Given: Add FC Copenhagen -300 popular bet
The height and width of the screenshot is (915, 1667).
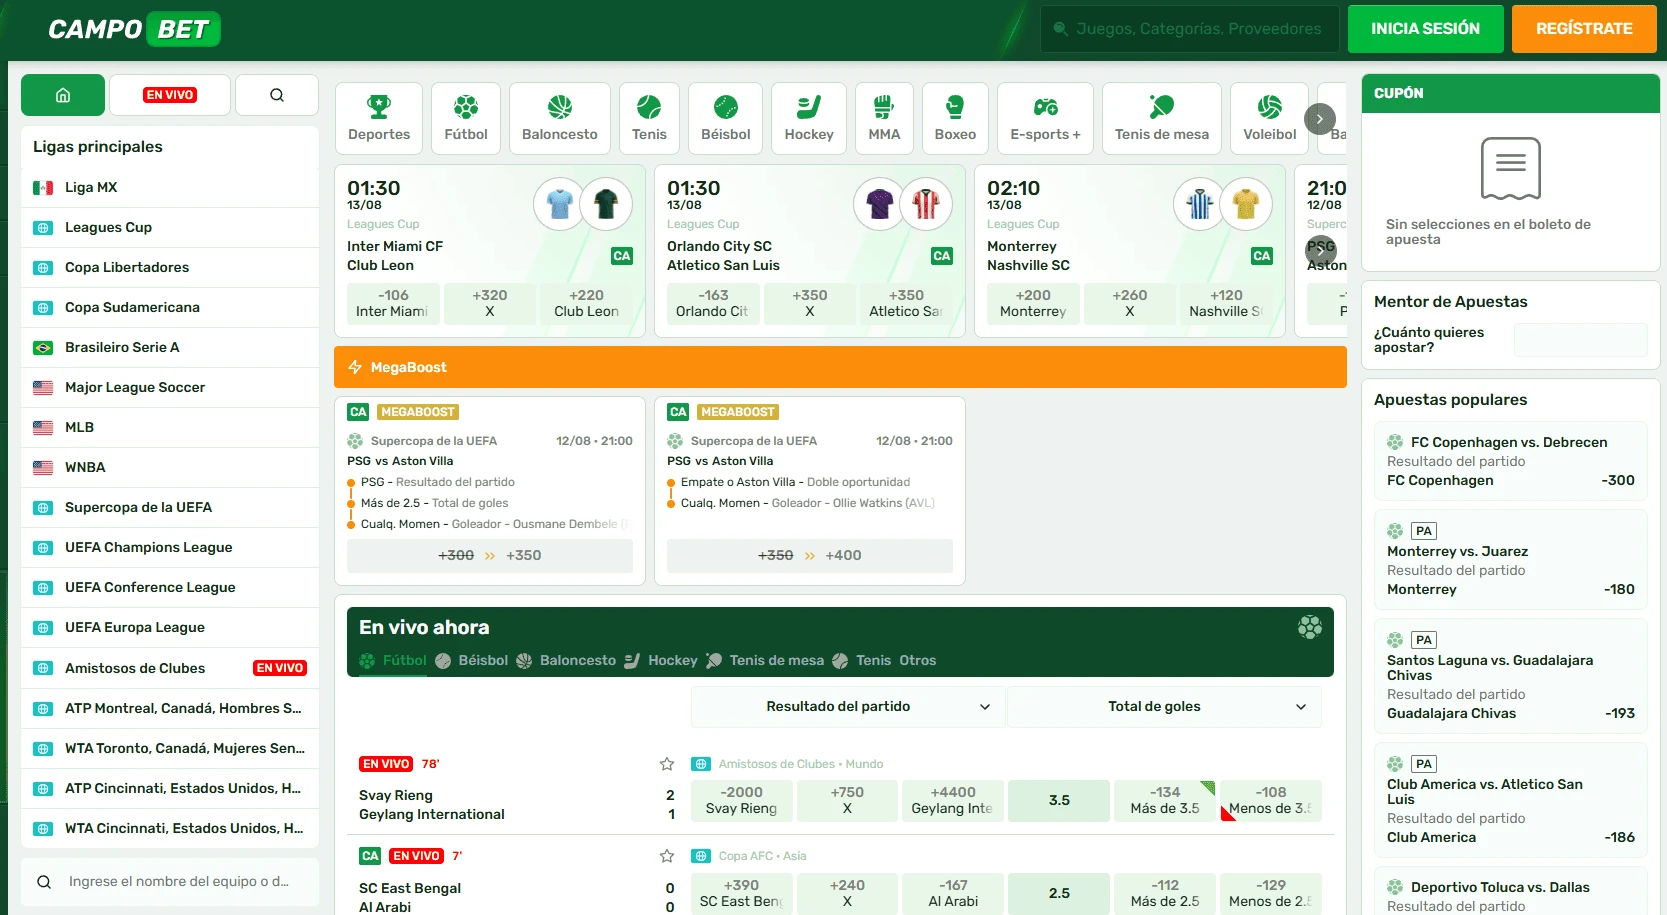Looking at the screenshot, I should (x=1511, y=462).
